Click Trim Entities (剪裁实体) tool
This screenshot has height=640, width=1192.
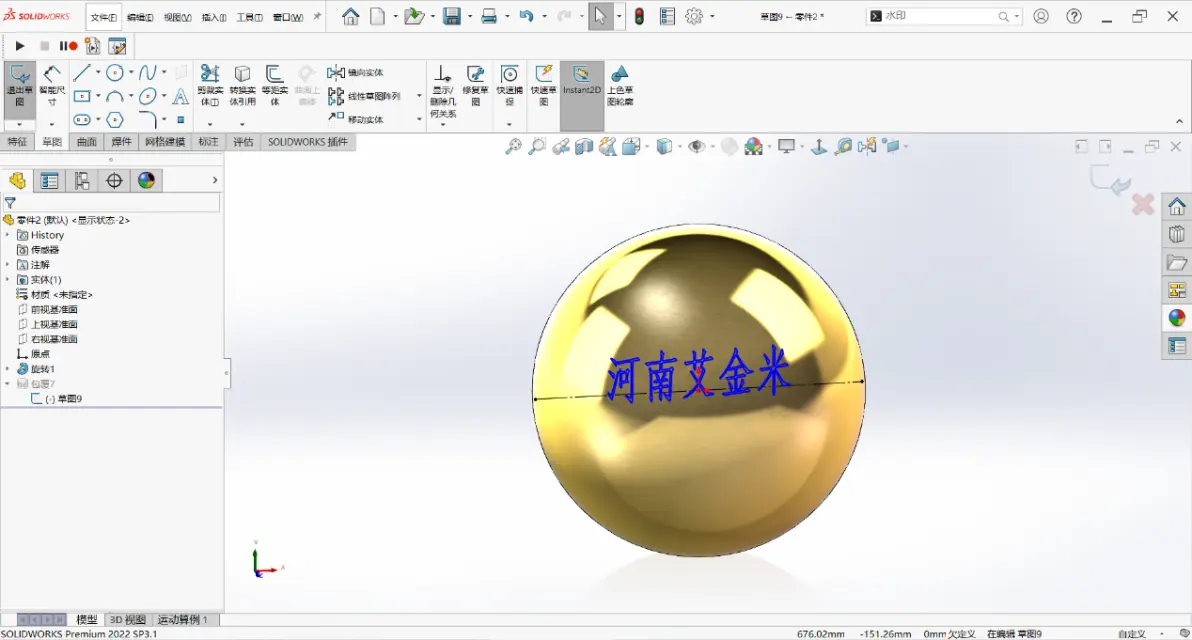[210, 85]
